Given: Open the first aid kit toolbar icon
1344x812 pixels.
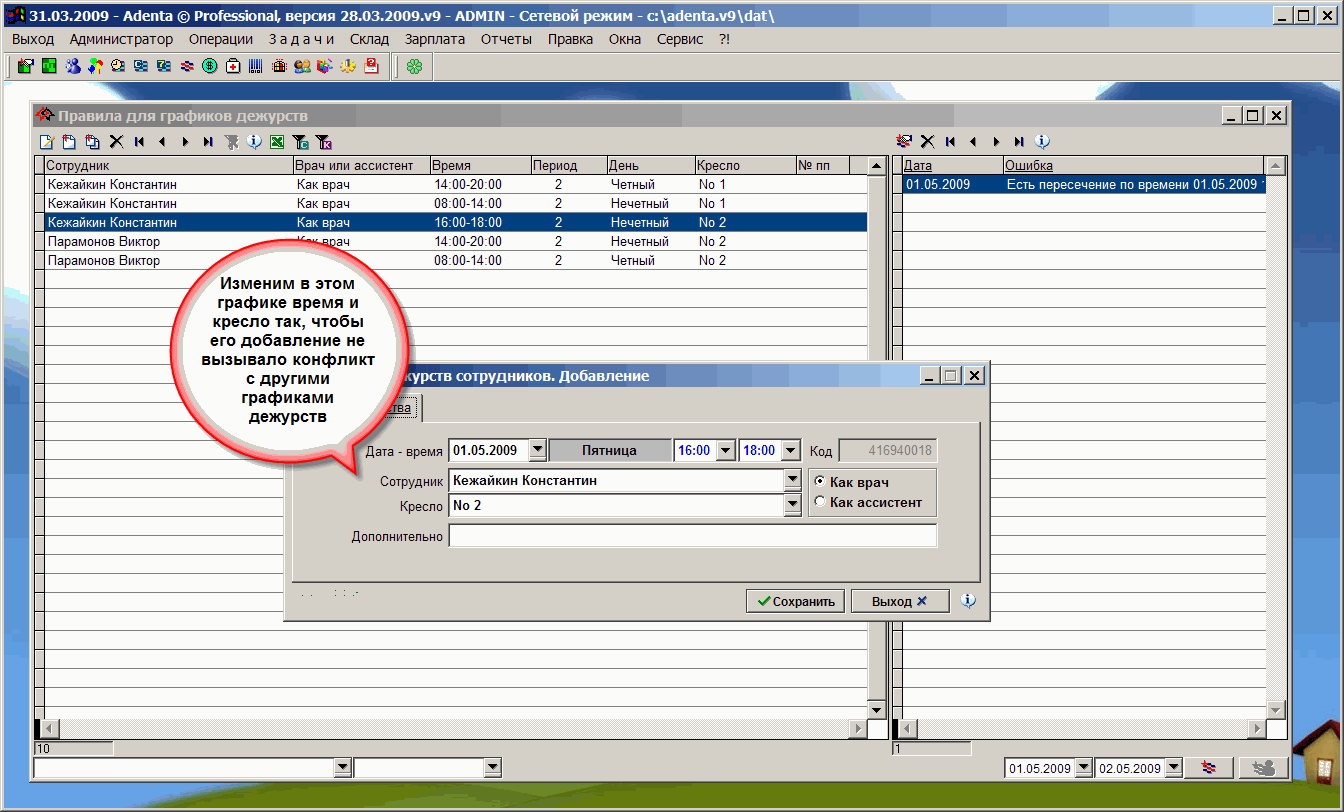Looking at the screenshot, I should pos(233,67).
